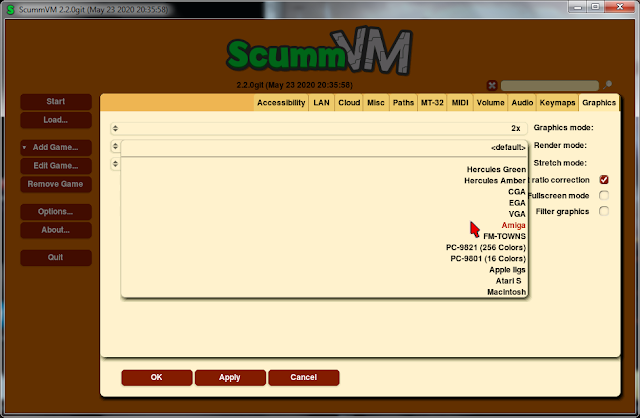
Task: Open the Misc tab
Action: pyautogui.click(x=376, y=102)
